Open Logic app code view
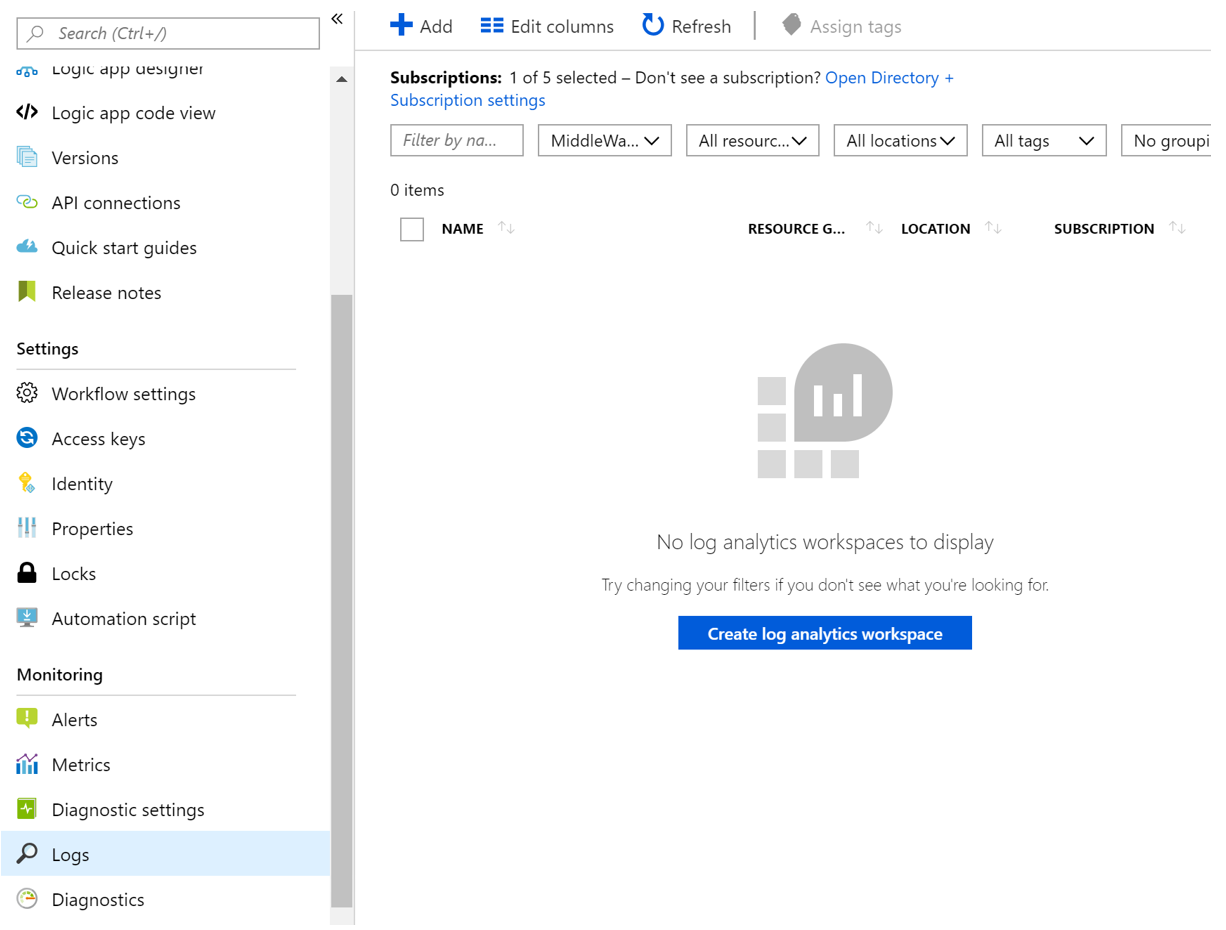1226x930 pixels. (133, 113)
